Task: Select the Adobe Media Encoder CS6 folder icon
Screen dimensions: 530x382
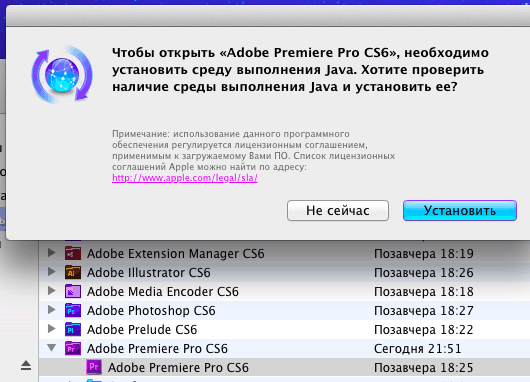Action: point(73,291)
